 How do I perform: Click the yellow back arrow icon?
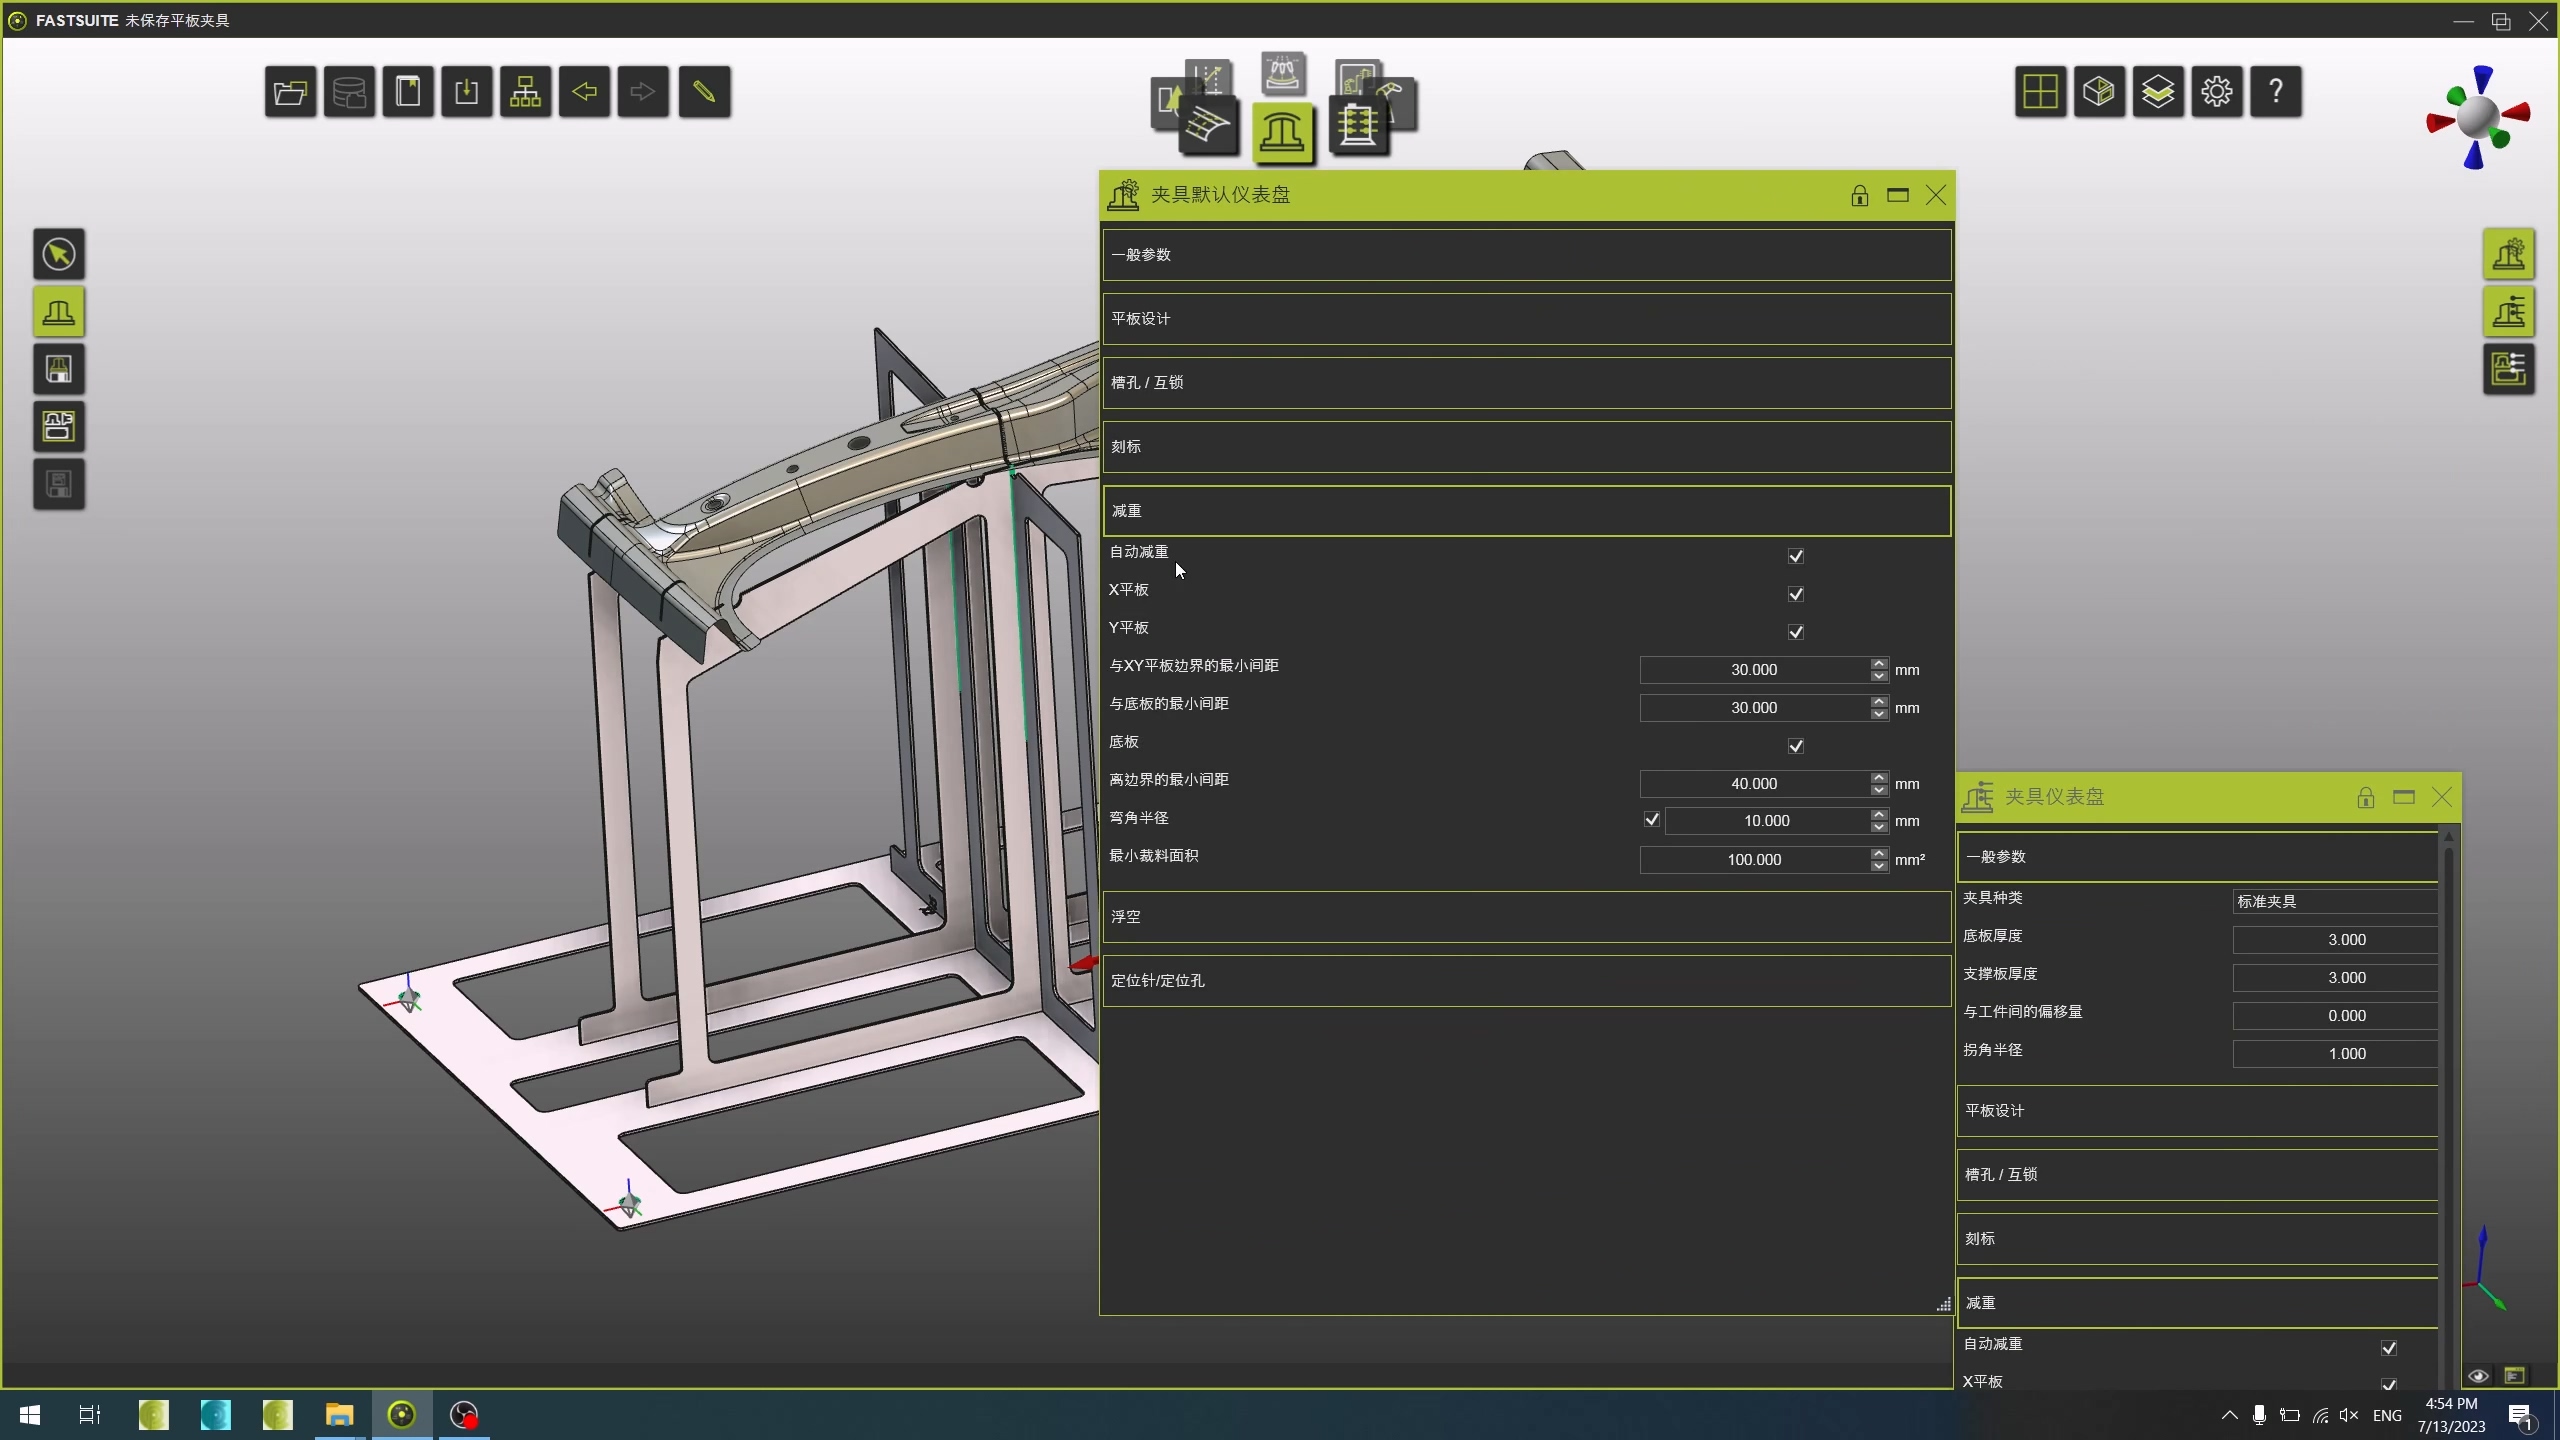click(x=584, y=92)
